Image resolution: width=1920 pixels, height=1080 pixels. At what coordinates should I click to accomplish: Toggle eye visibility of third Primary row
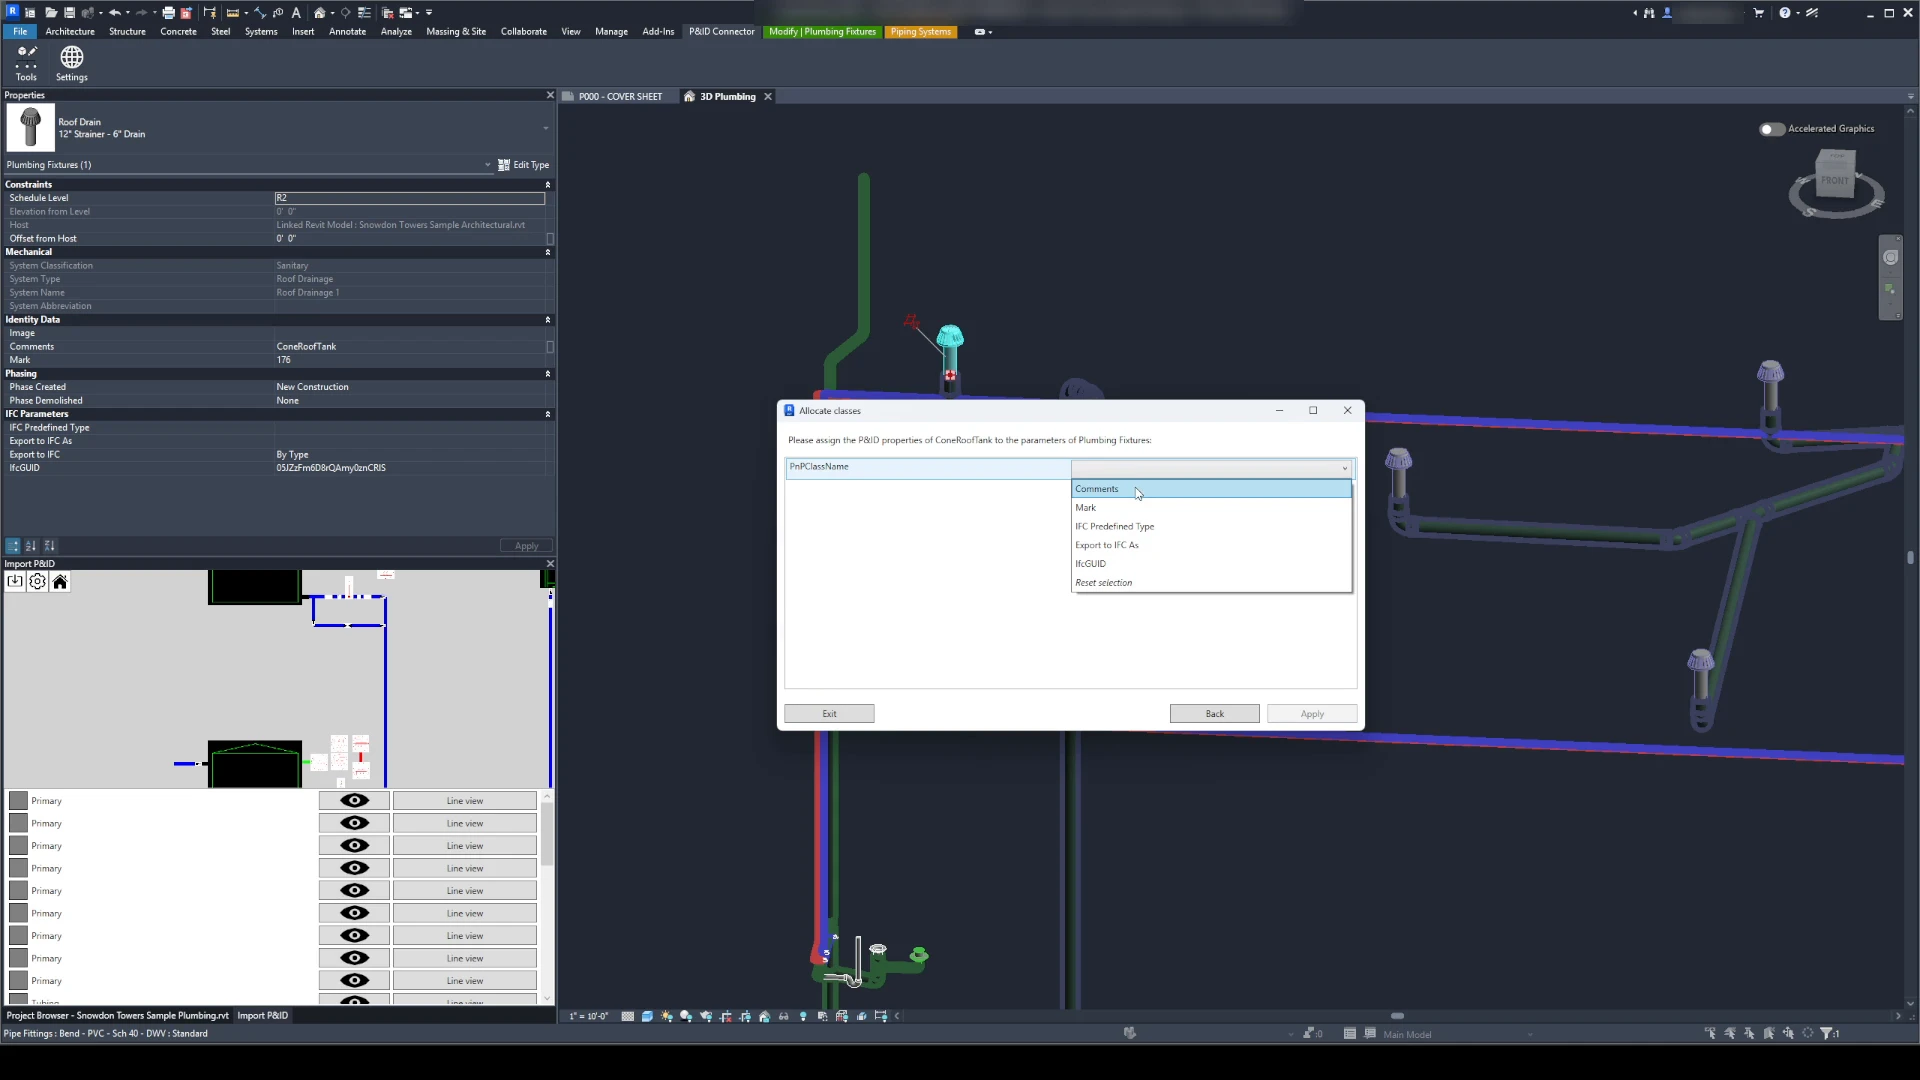[x=354, y=846]
